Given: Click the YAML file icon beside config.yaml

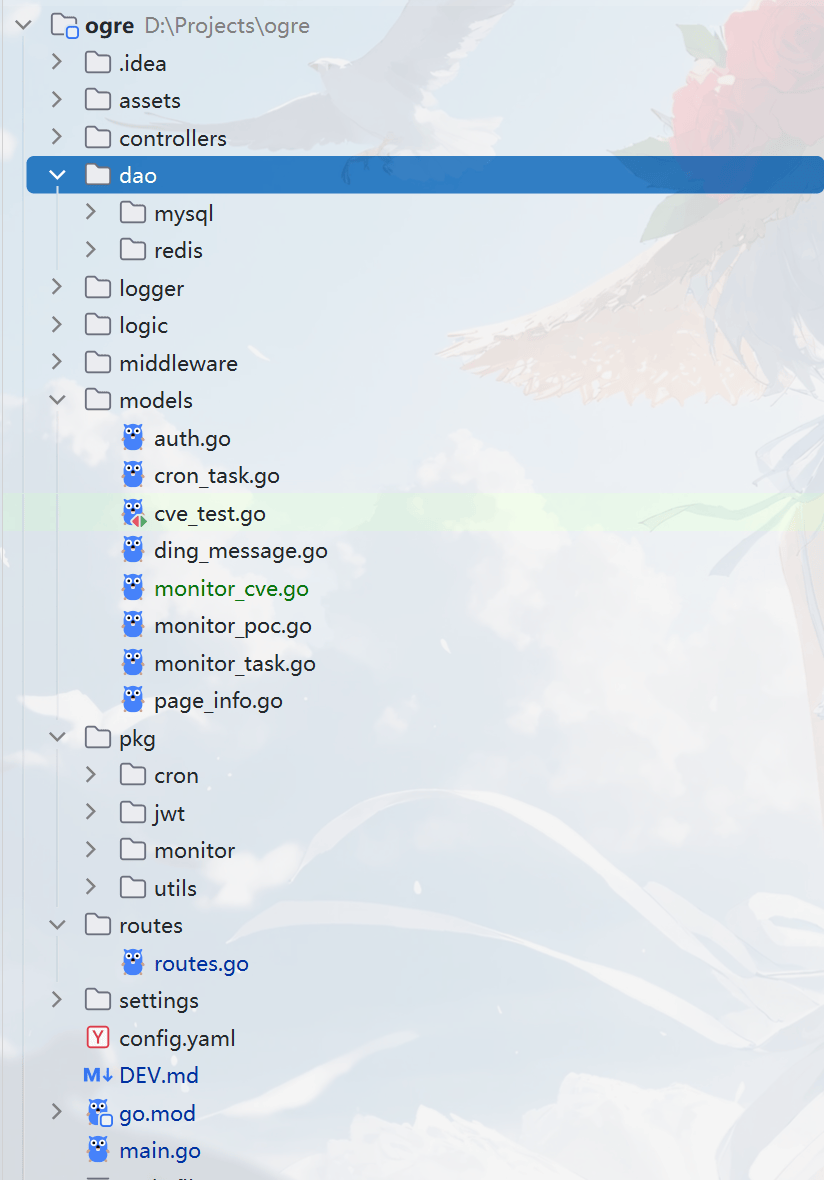Looking at the screenshot, I should (x=98, y=1038).
